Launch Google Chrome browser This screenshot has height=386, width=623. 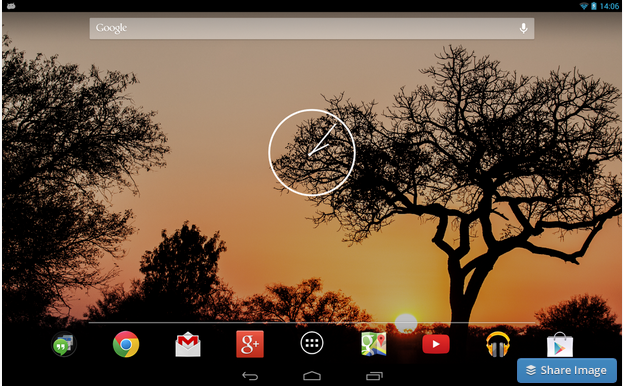[x=126, y=344]
